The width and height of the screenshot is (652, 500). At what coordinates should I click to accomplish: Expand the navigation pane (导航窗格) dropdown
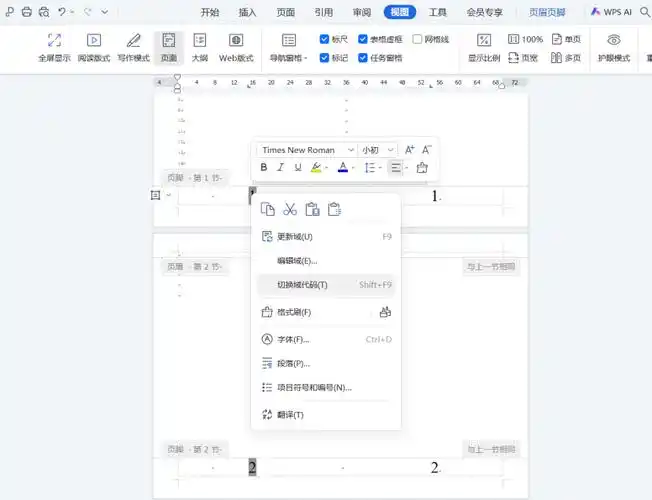click(x=289, y=58)
